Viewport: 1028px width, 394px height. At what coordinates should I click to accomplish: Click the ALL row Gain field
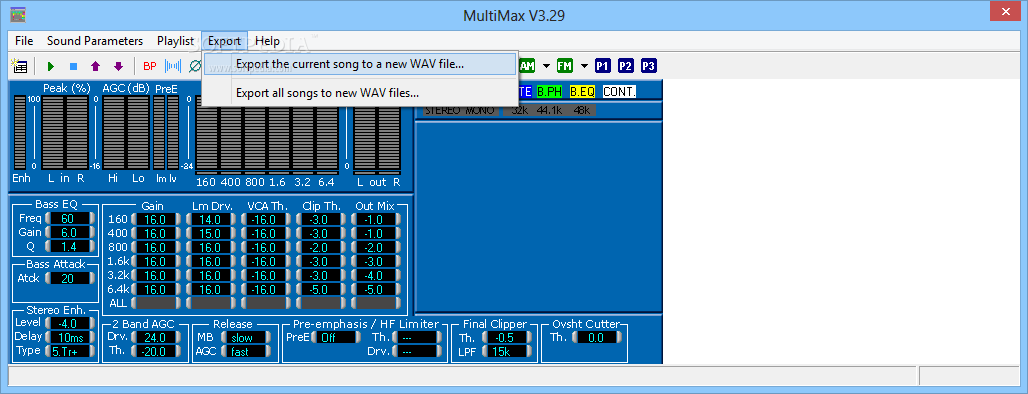click(x=155, y=303)
